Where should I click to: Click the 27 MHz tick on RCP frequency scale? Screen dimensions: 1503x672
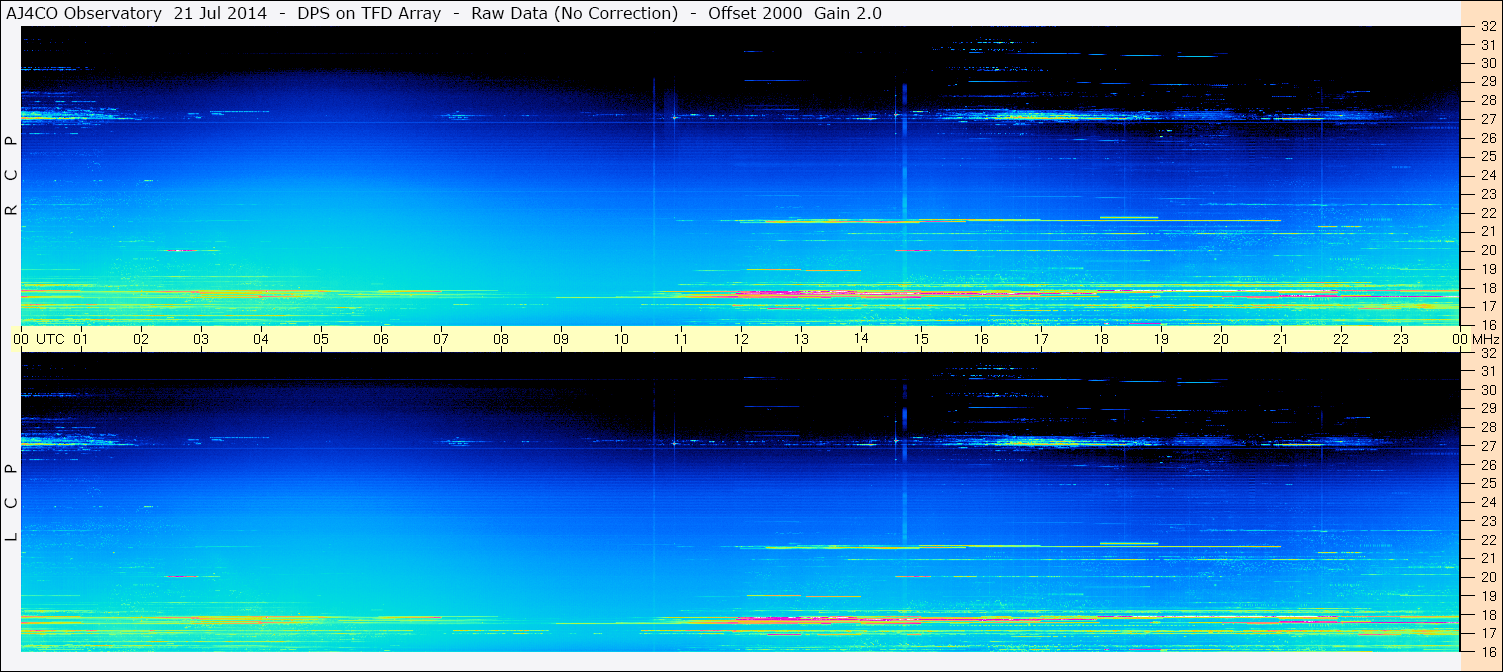coord(1488,119)
